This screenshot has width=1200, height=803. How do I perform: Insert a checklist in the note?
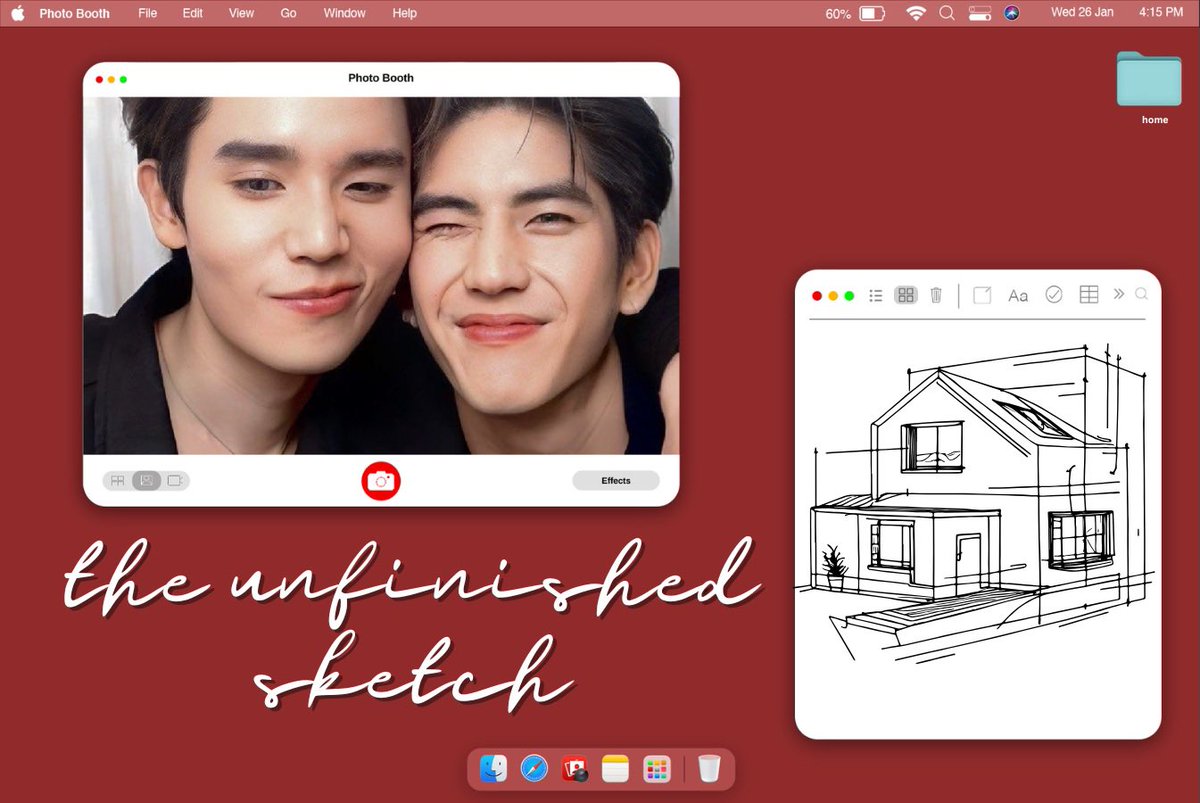[x=1054, y=294]
